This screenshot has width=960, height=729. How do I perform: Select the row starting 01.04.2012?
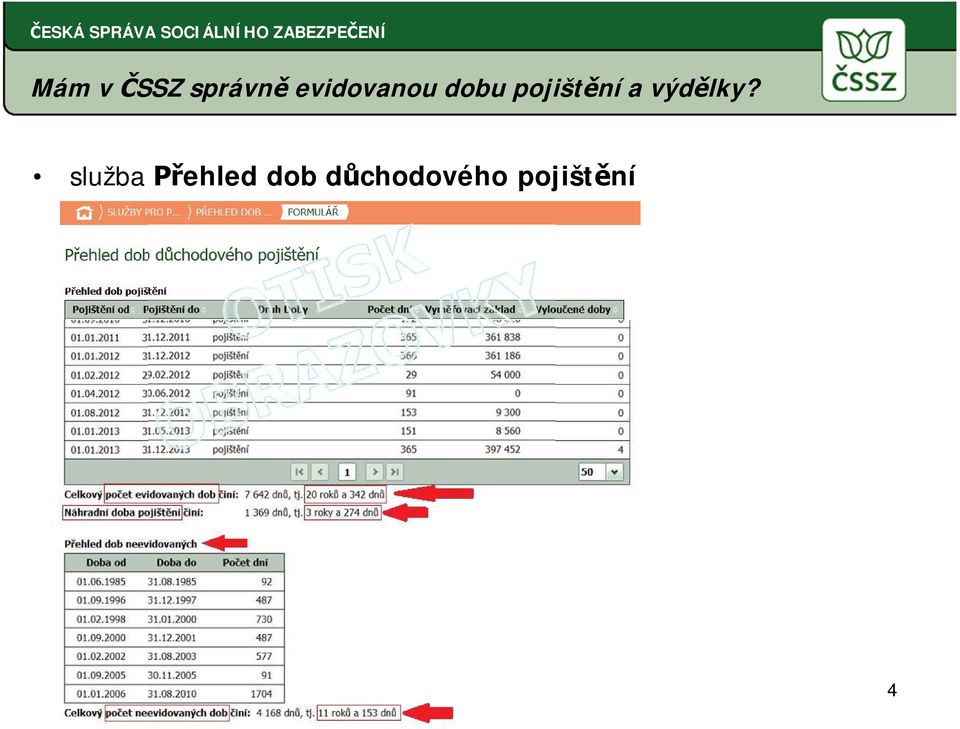[347, 394]
